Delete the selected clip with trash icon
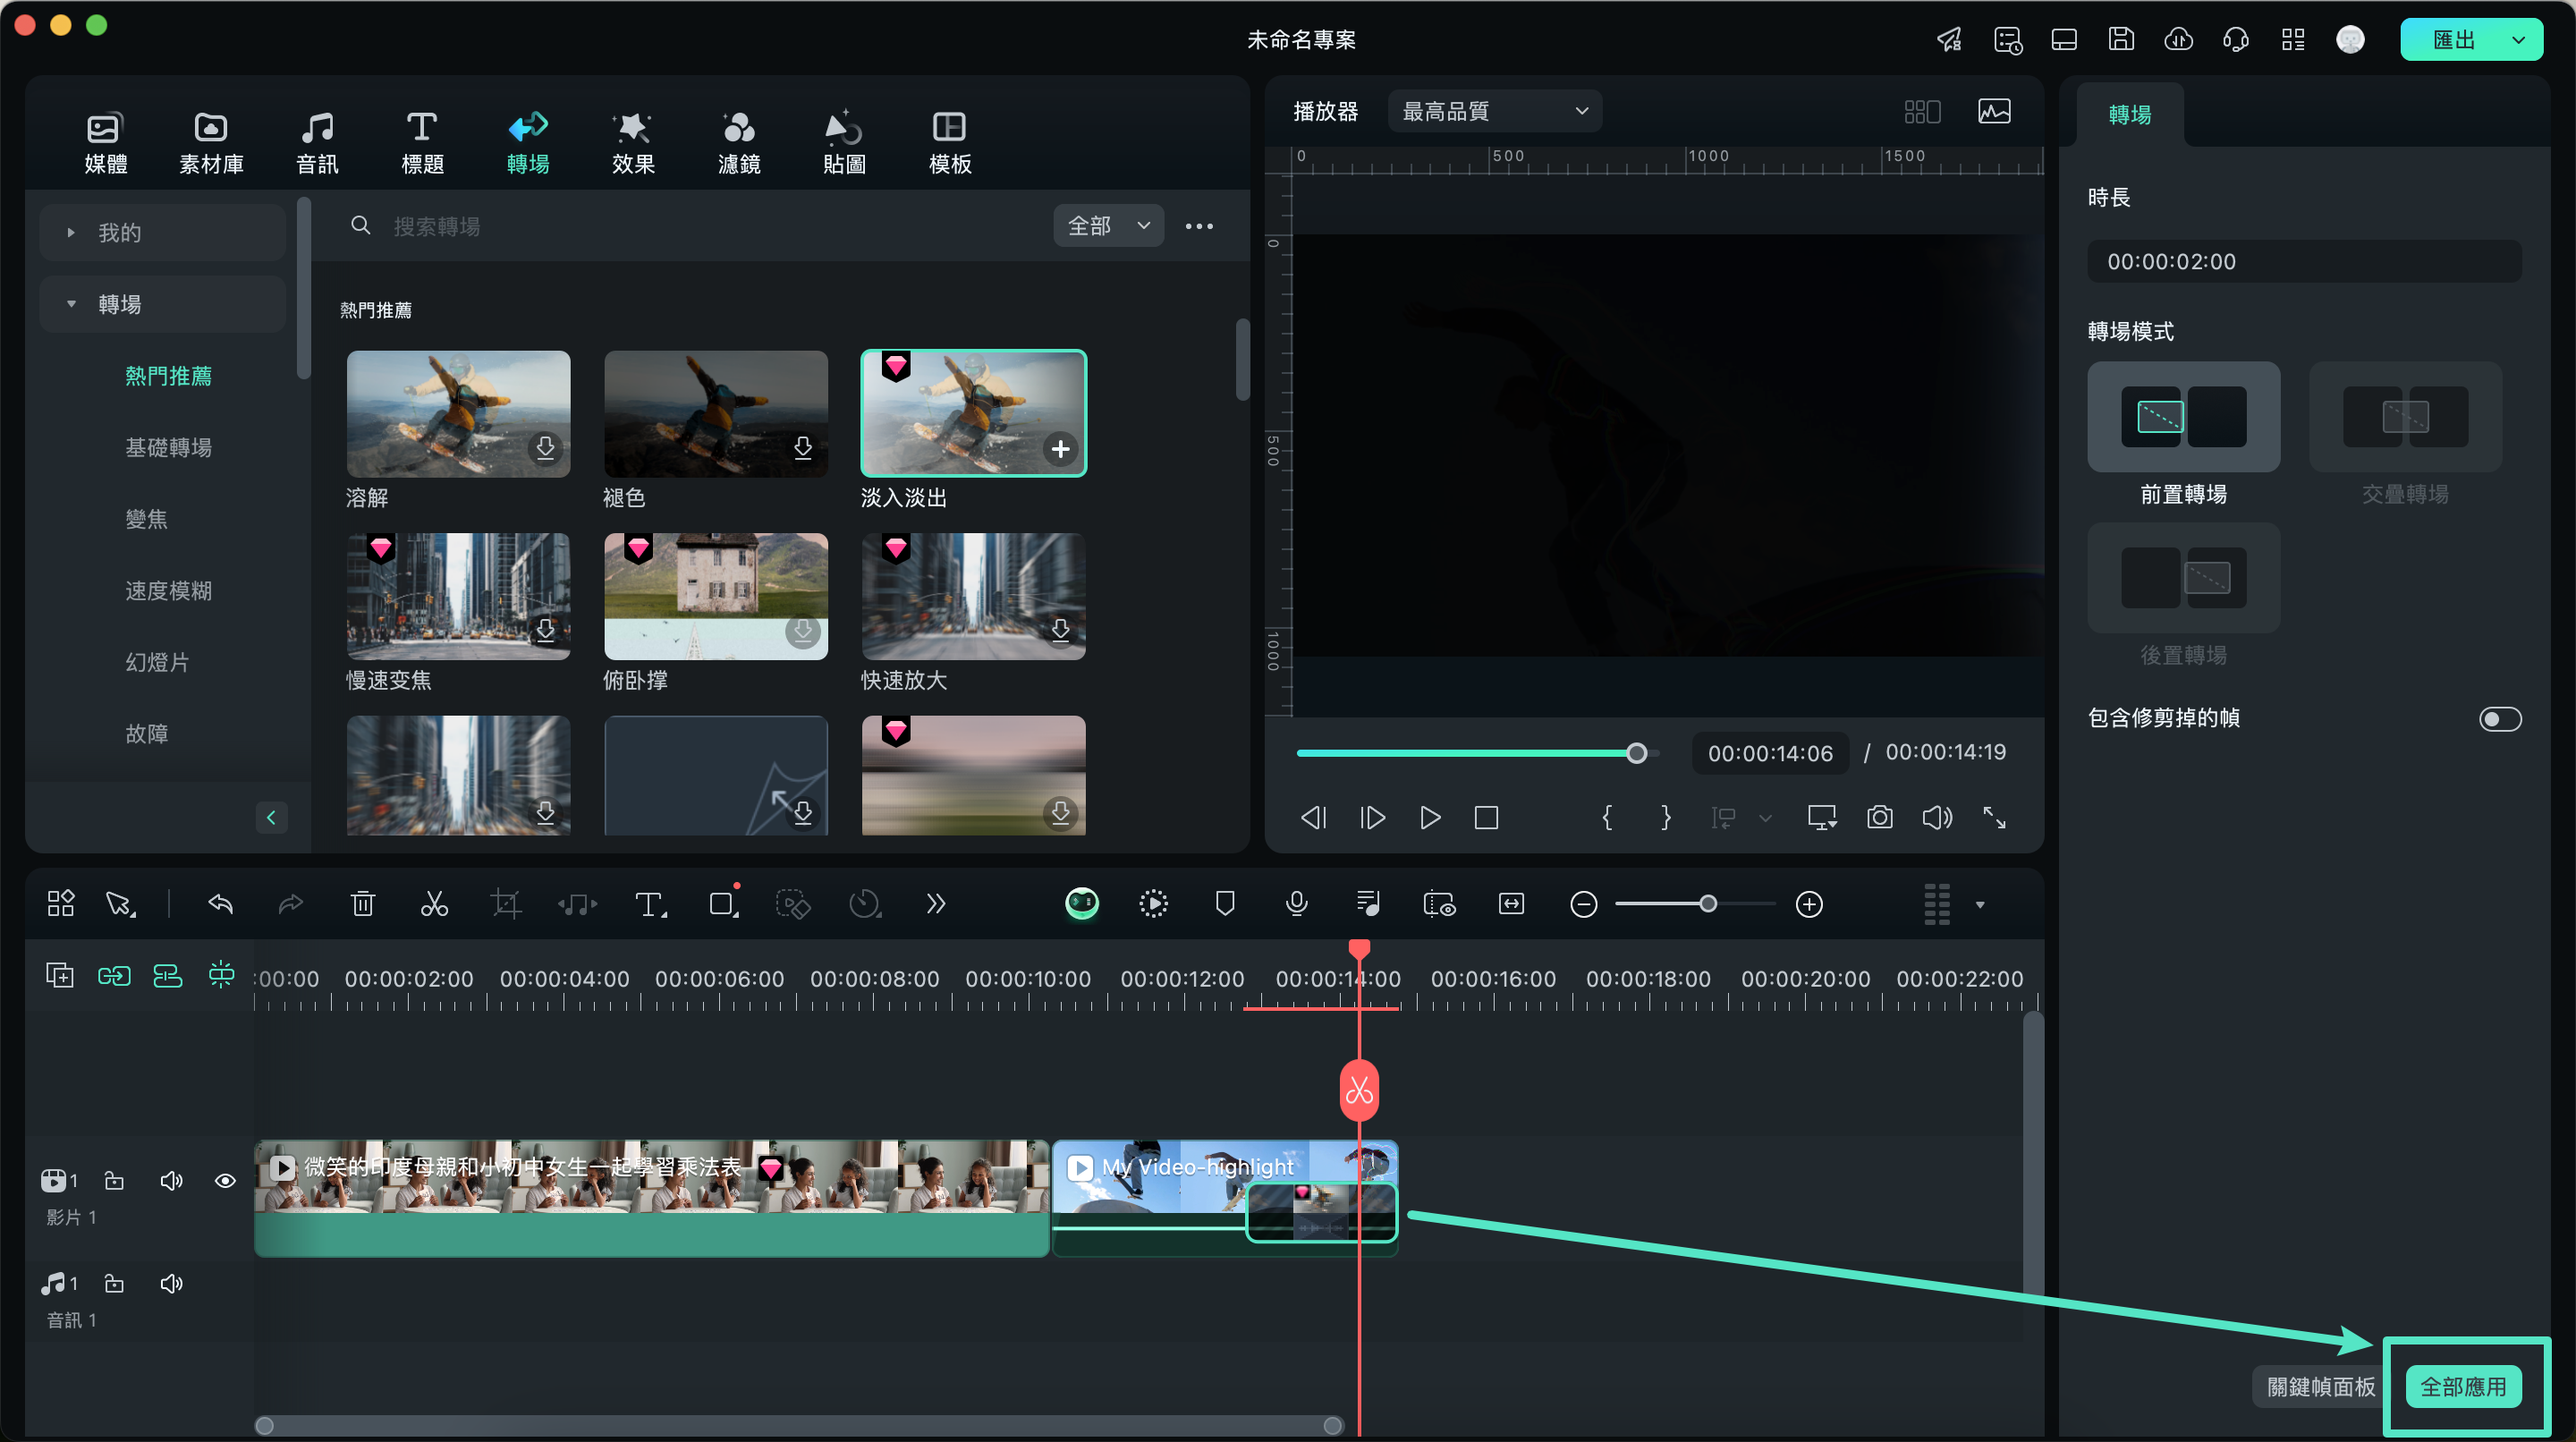The width and height of the screenshot is (2576, 1442). [363, 904]
